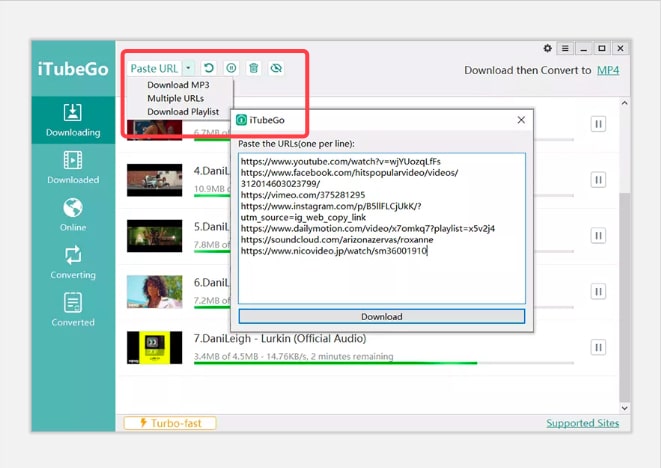Maximize the iTubeGo window
The width and height of the screenshot is (661, 468).
click(x=602, y=48)
